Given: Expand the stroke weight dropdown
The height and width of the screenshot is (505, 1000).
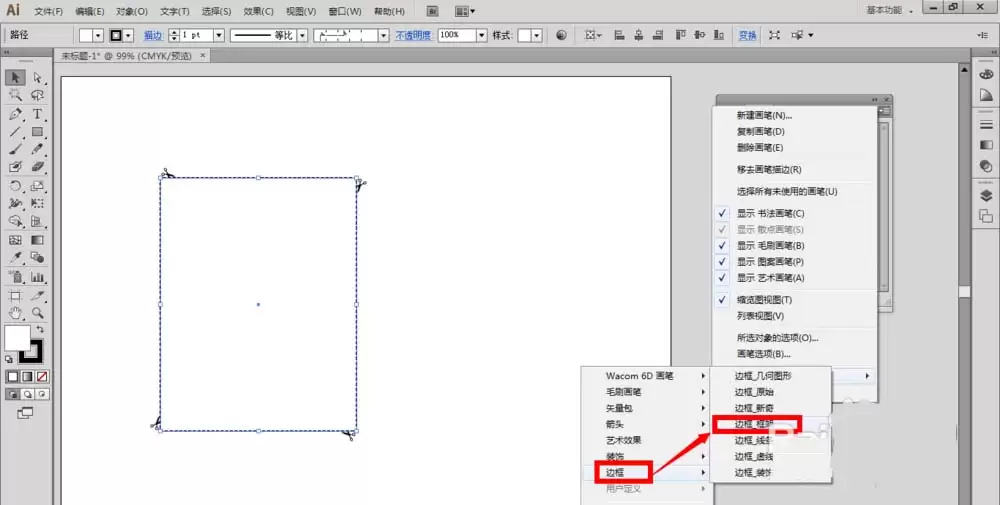Looking at the screenshot, I should pyautogui.click(x=219, y=35).
